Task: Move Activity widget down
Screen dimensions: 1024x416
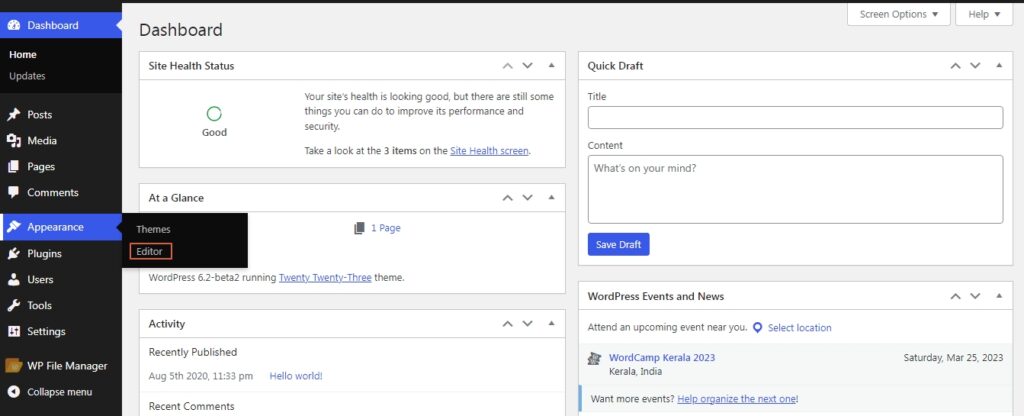Action: 528,324
